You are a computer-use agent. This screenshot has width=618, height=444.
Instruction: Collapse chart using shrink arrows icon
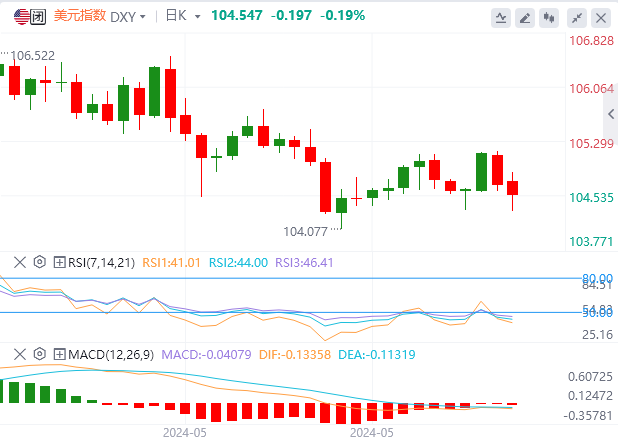577,18
